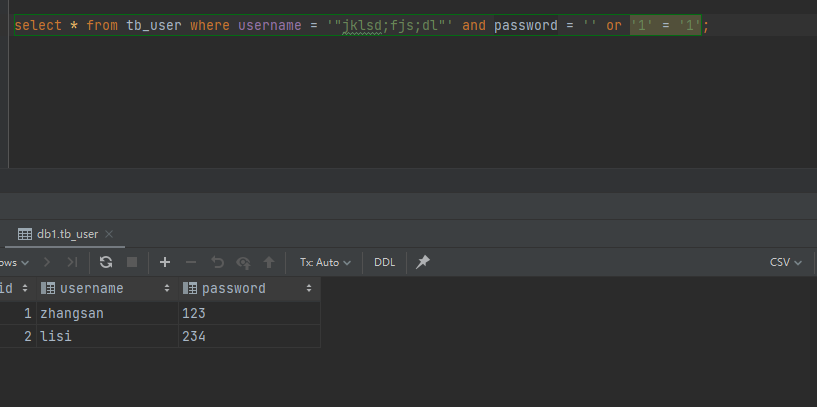Click the highlighted '1' = '1' condition
The image size is (817, 407).
tap(665, 25)
